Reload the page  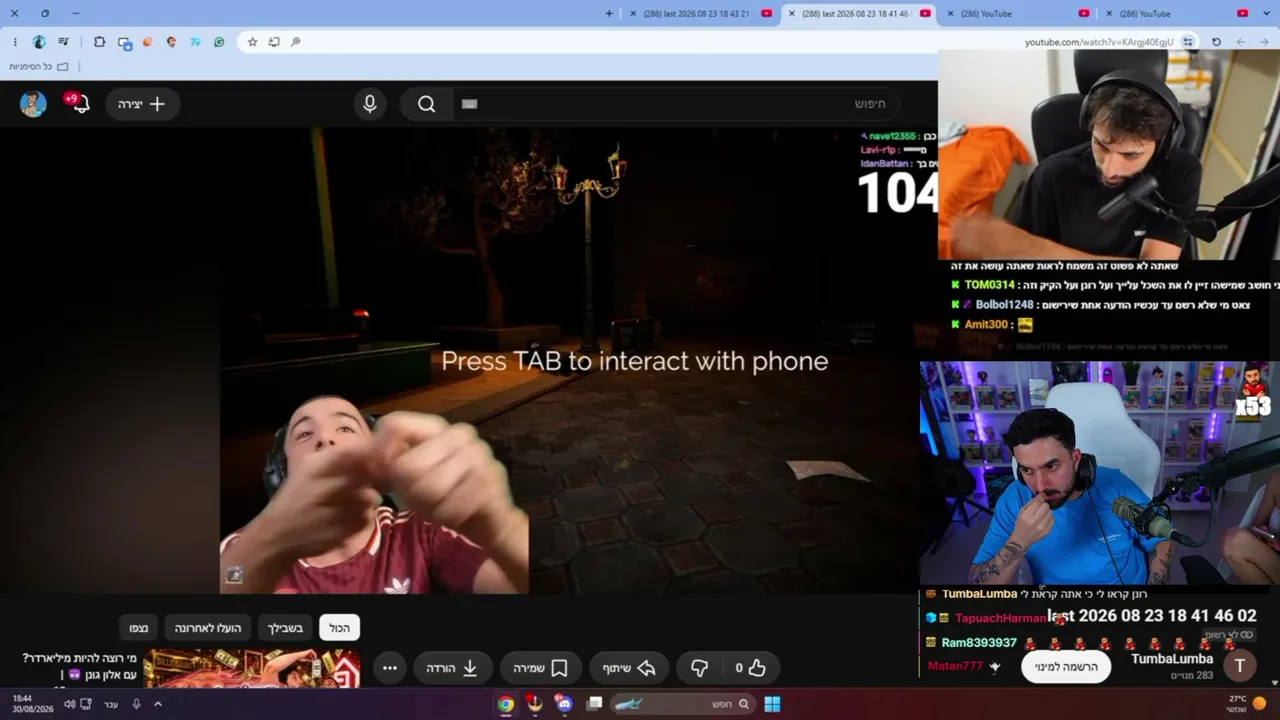pos(1216,42)
